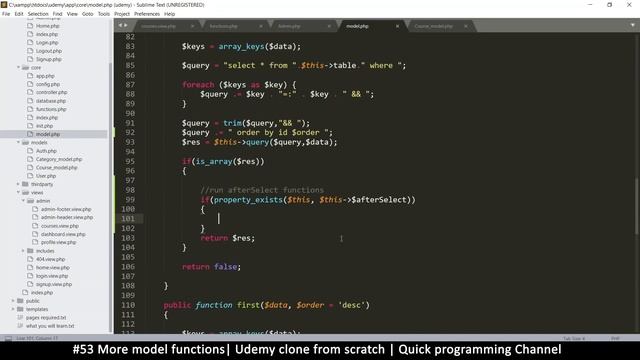Open the Selection menu
Viewport: 640px width, 360px height.
coord(38,14)
